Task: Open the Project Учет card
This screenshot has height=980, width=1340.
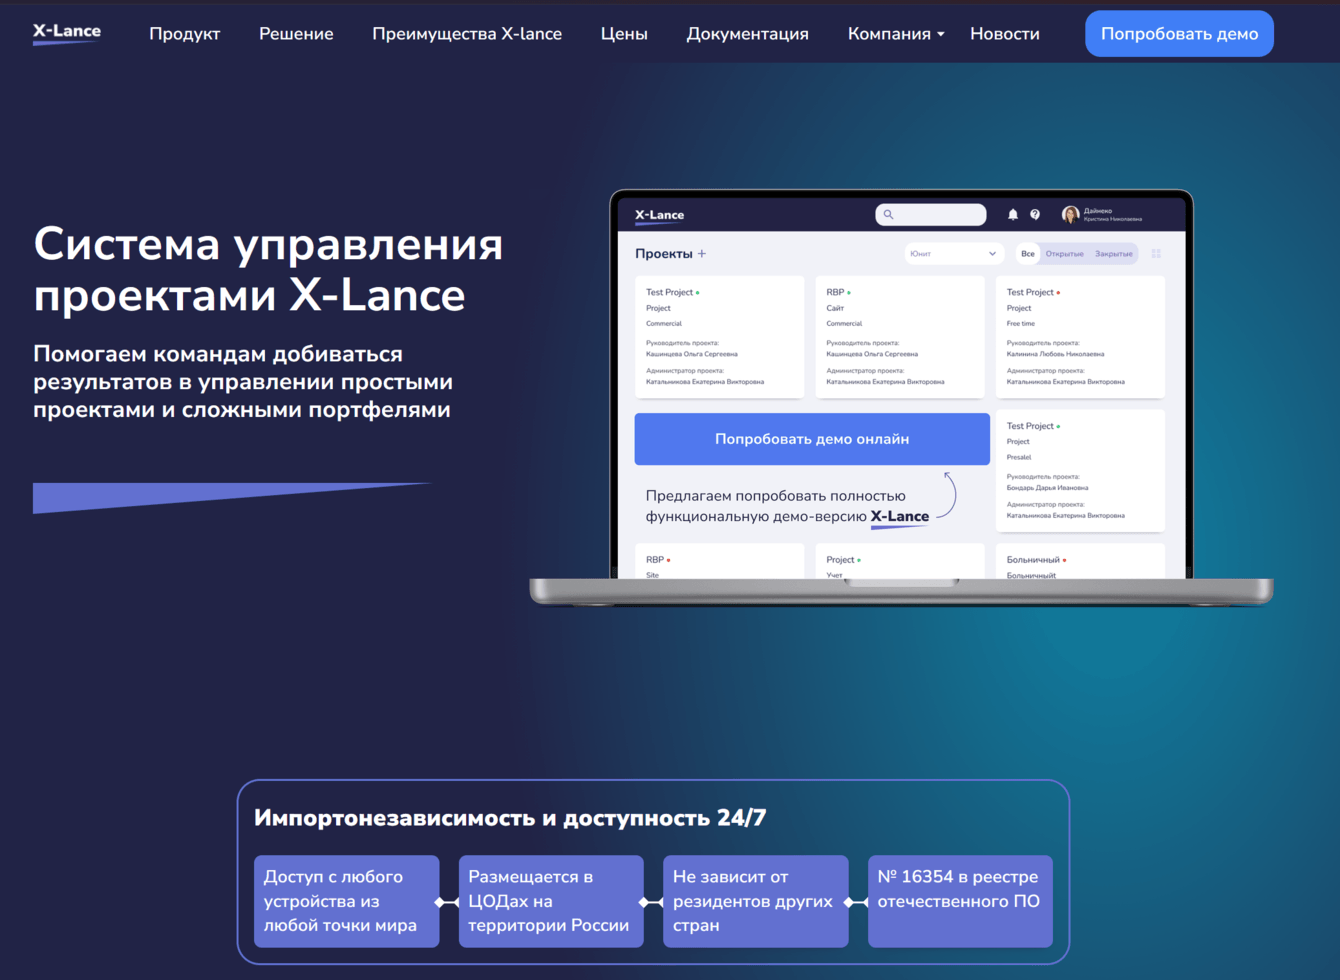Action: click(x=900, y=561)
